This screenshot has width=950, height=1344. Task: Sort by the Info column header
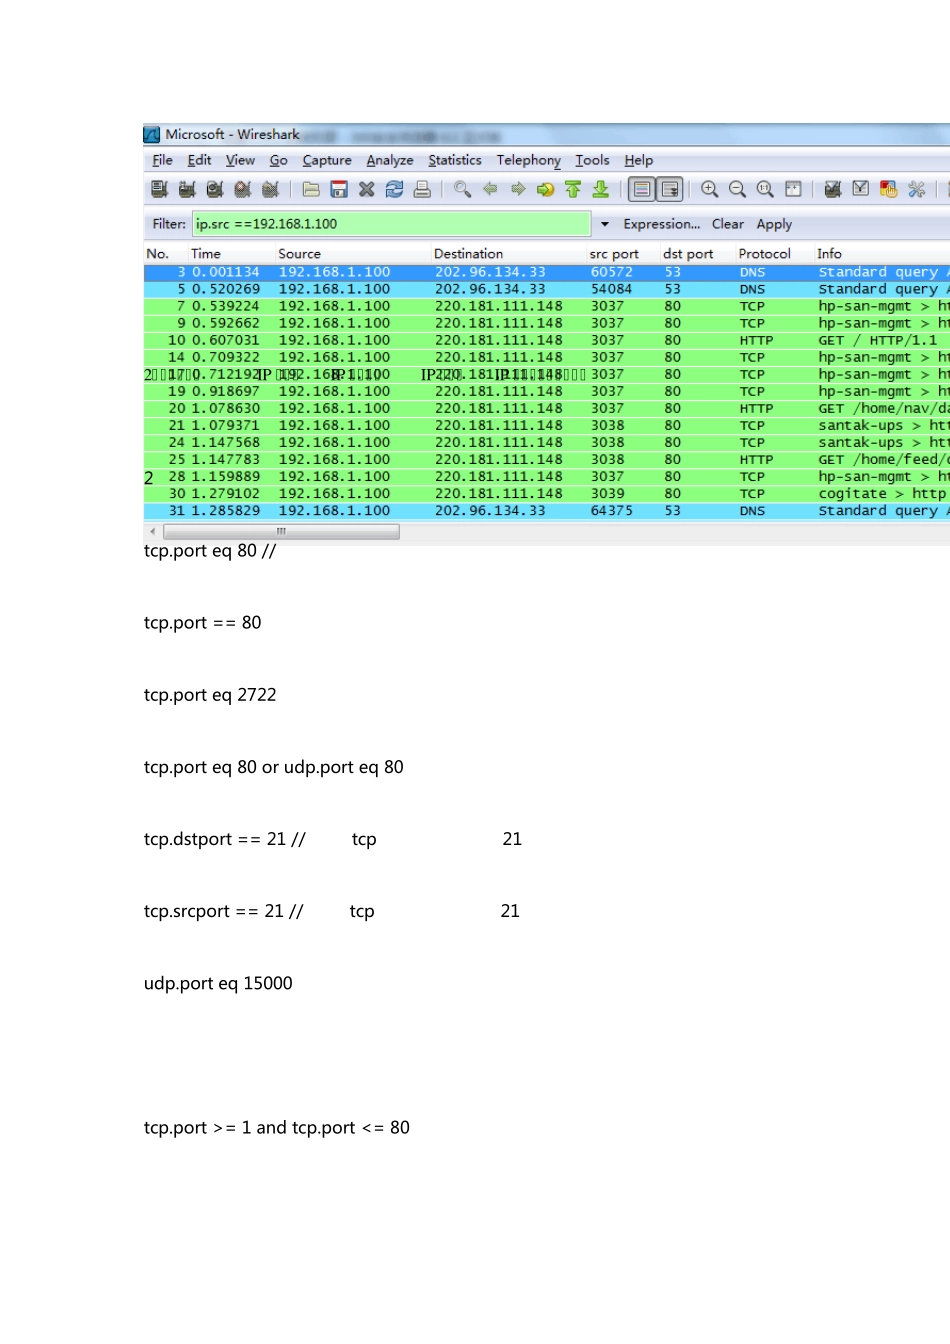pyautogui.click(x=829, y=254)
